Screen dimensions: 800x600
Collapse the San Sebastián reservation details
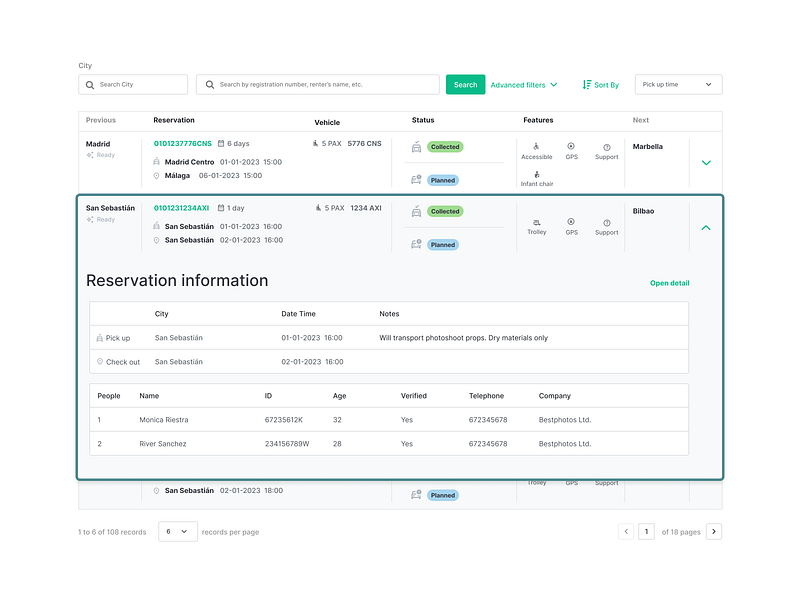[706, 228]
